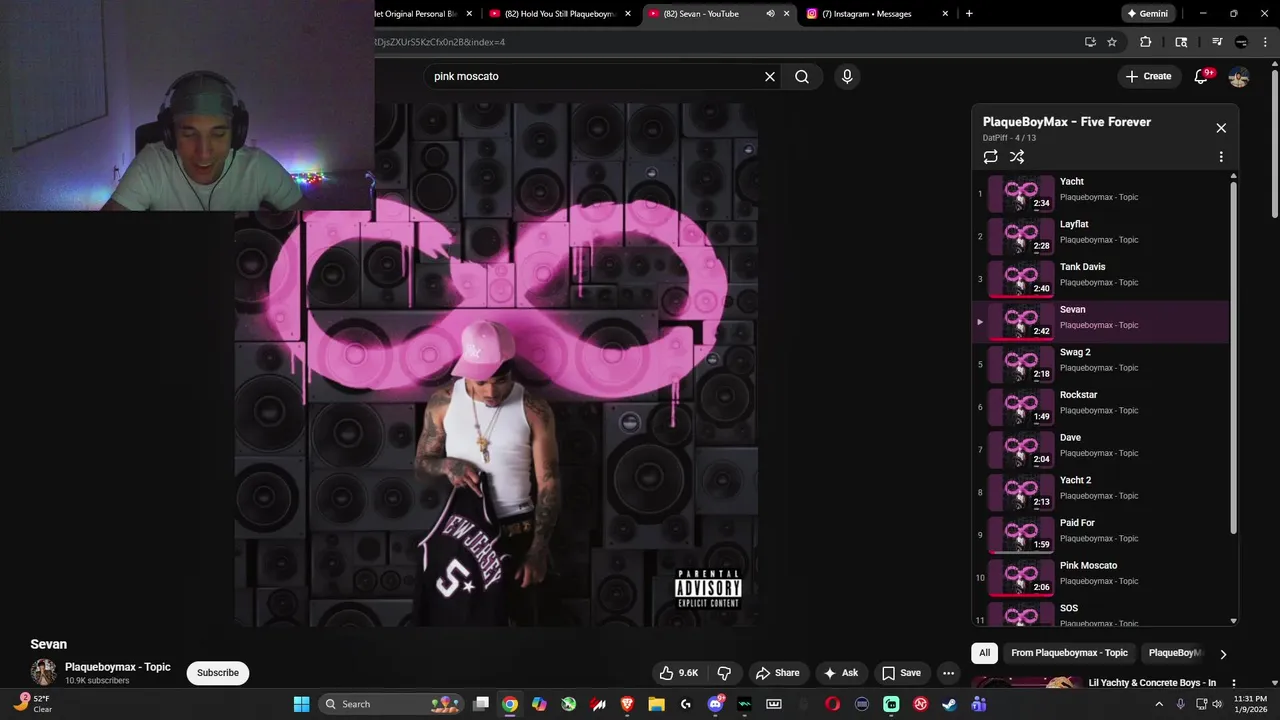Play 'Paid For' from the playlist

click(x=1100, y=535)
